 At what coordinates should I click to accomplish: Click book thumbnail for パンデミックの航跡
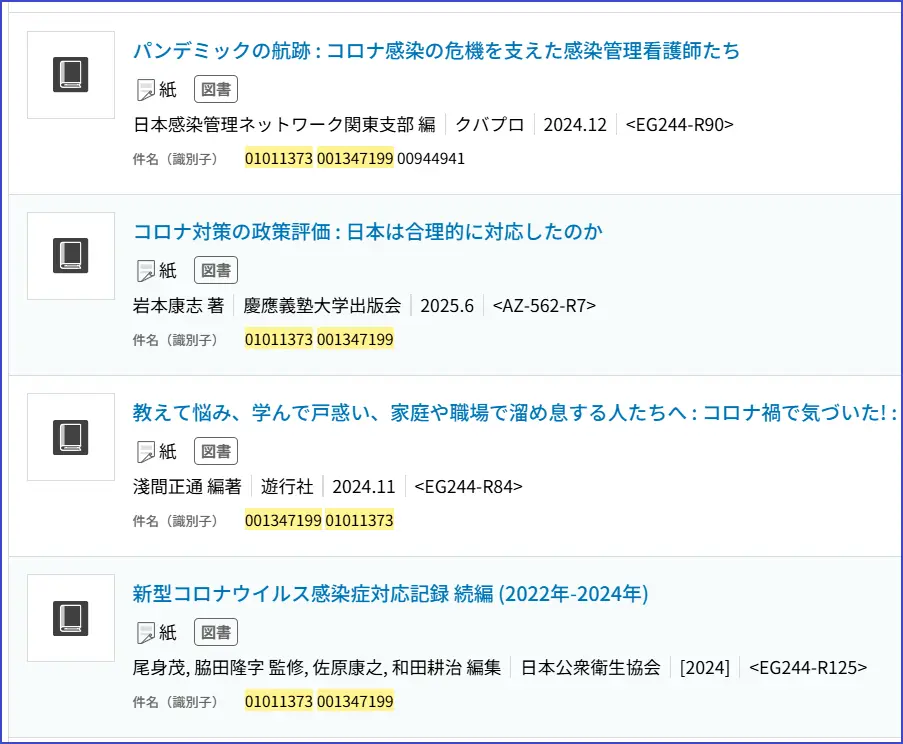[71, 75]
